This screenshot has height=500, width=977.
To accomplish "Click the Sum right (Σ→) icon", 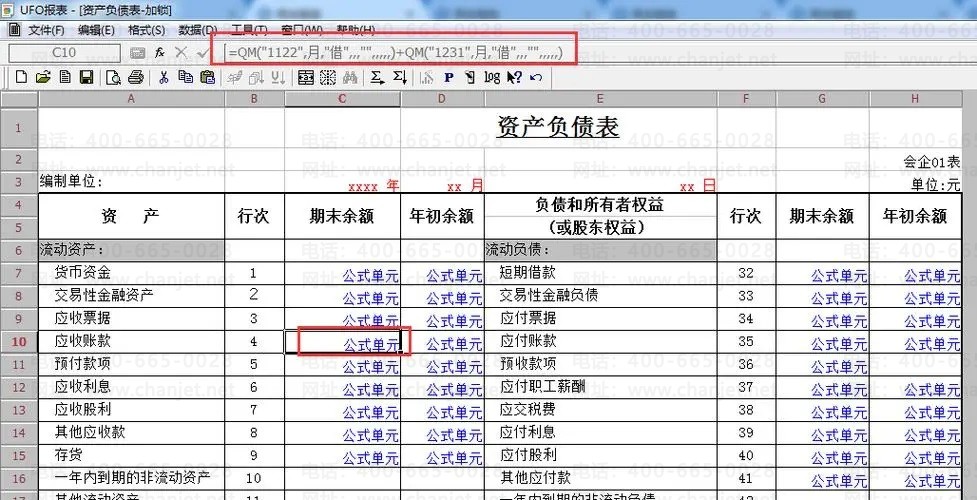I will (377, 77).
